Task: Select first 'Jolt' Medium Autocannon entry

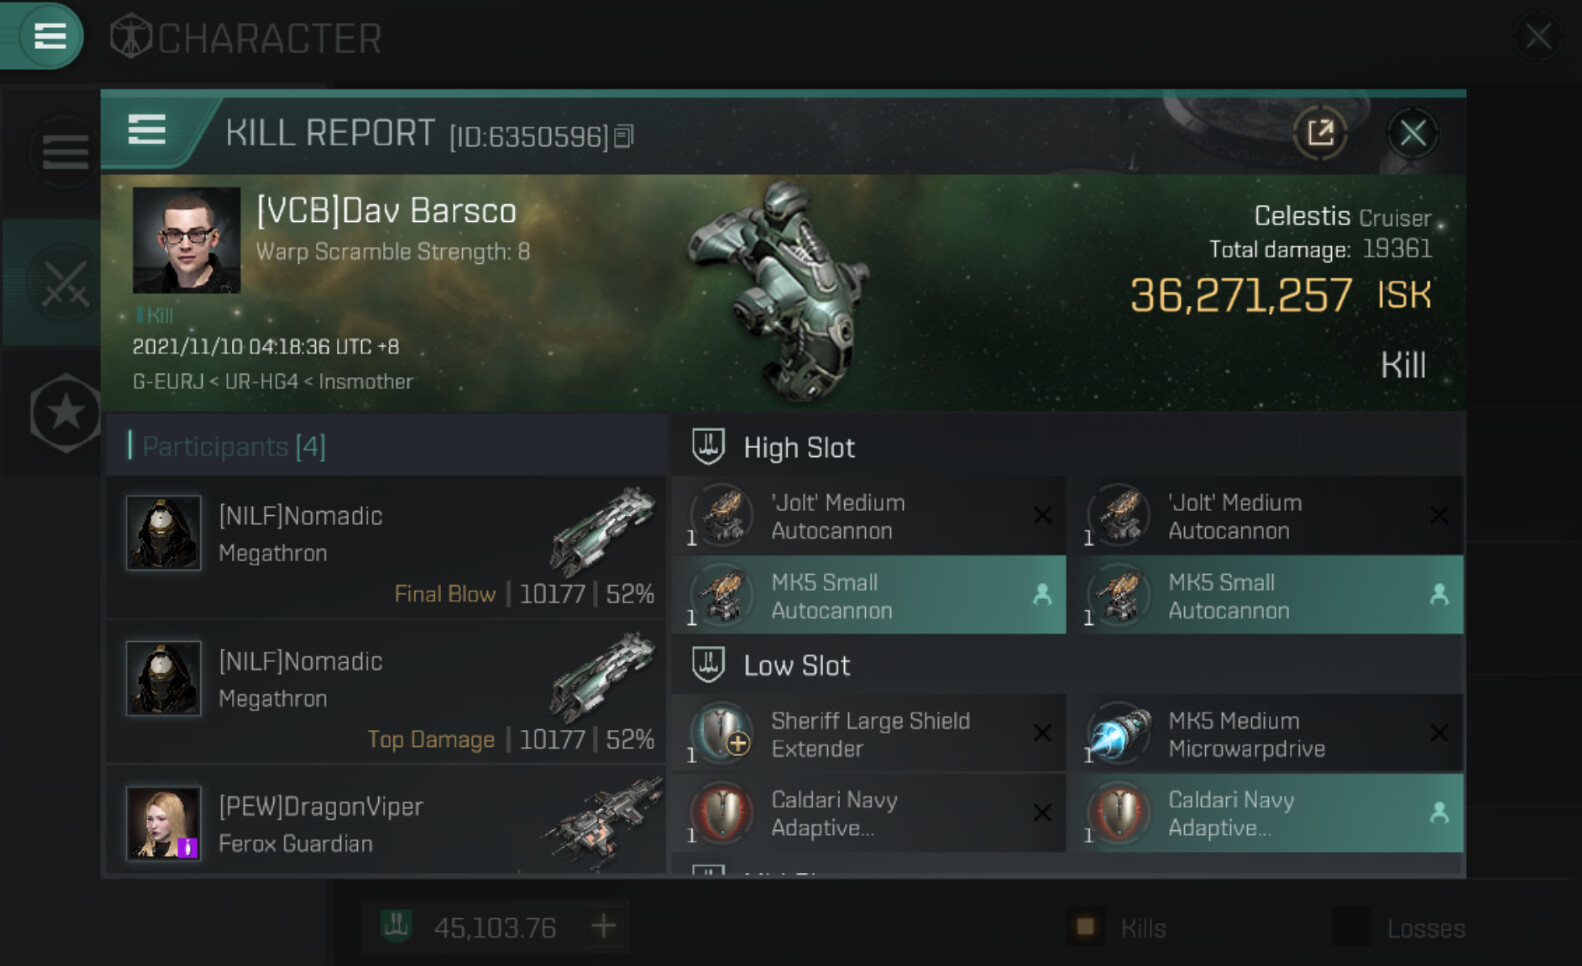Action: click(868, 516)
